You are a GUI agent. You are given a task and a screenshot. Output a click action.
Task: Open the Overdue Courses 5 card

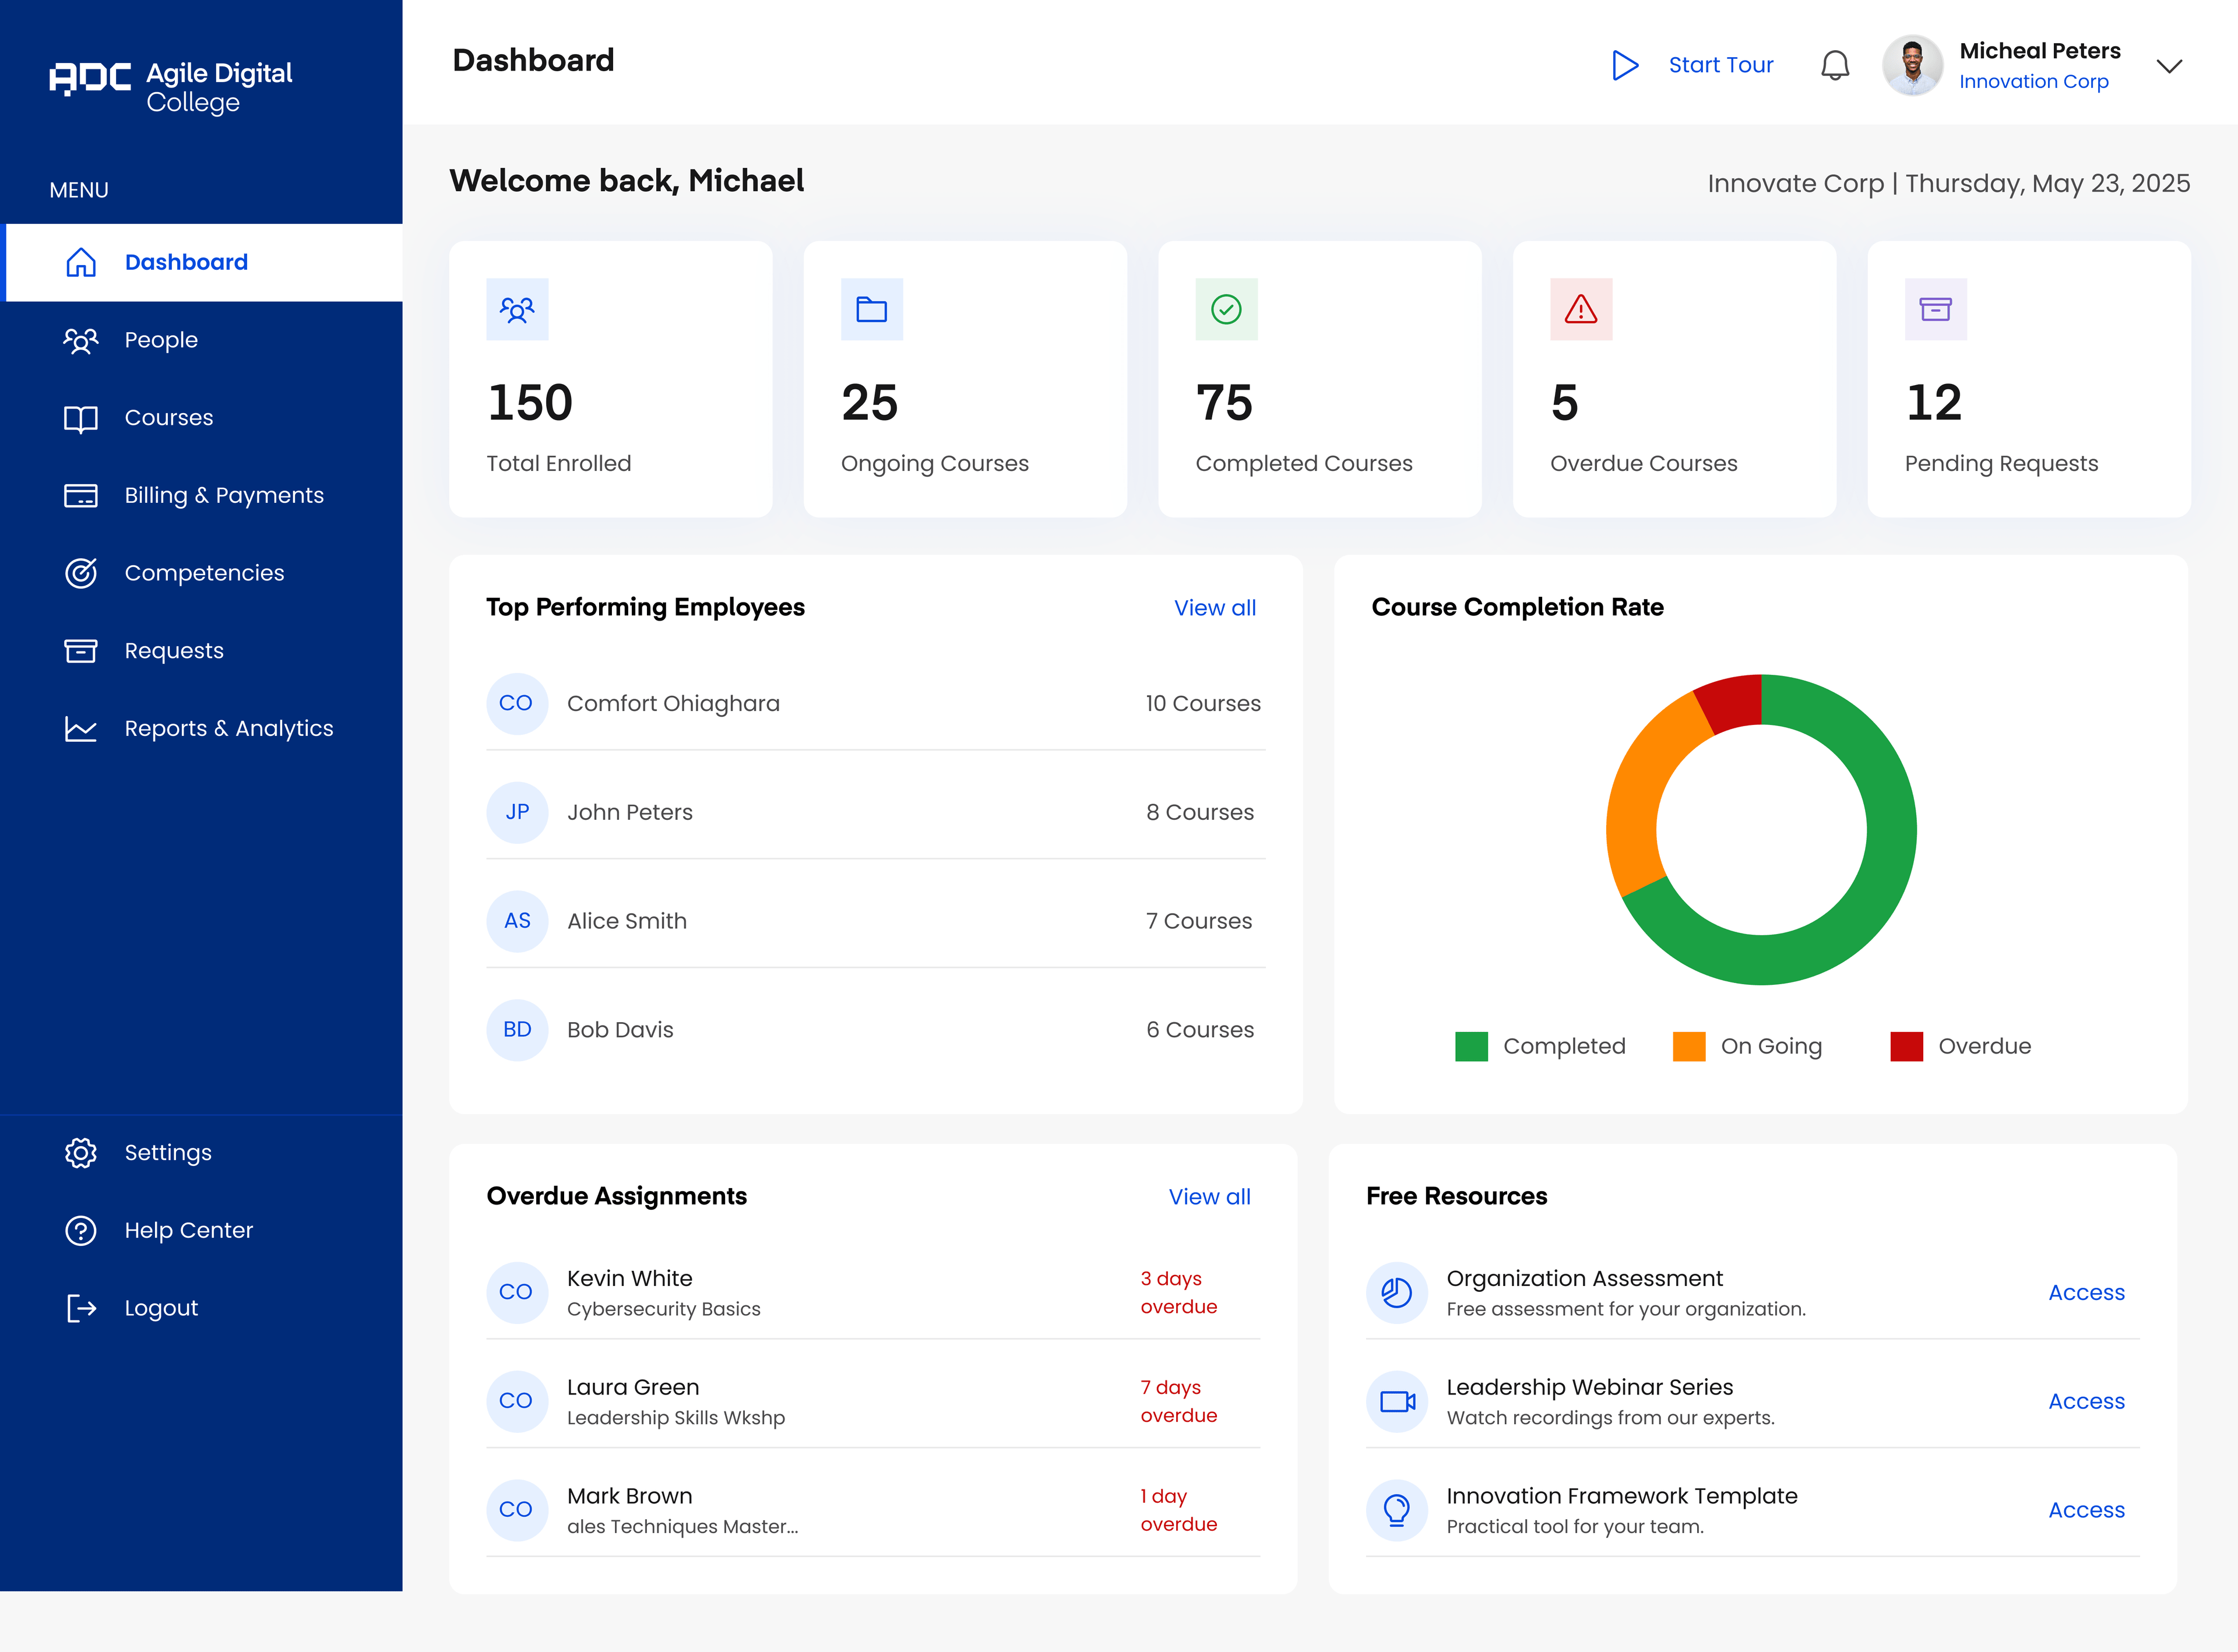[x=1674, y=379]
